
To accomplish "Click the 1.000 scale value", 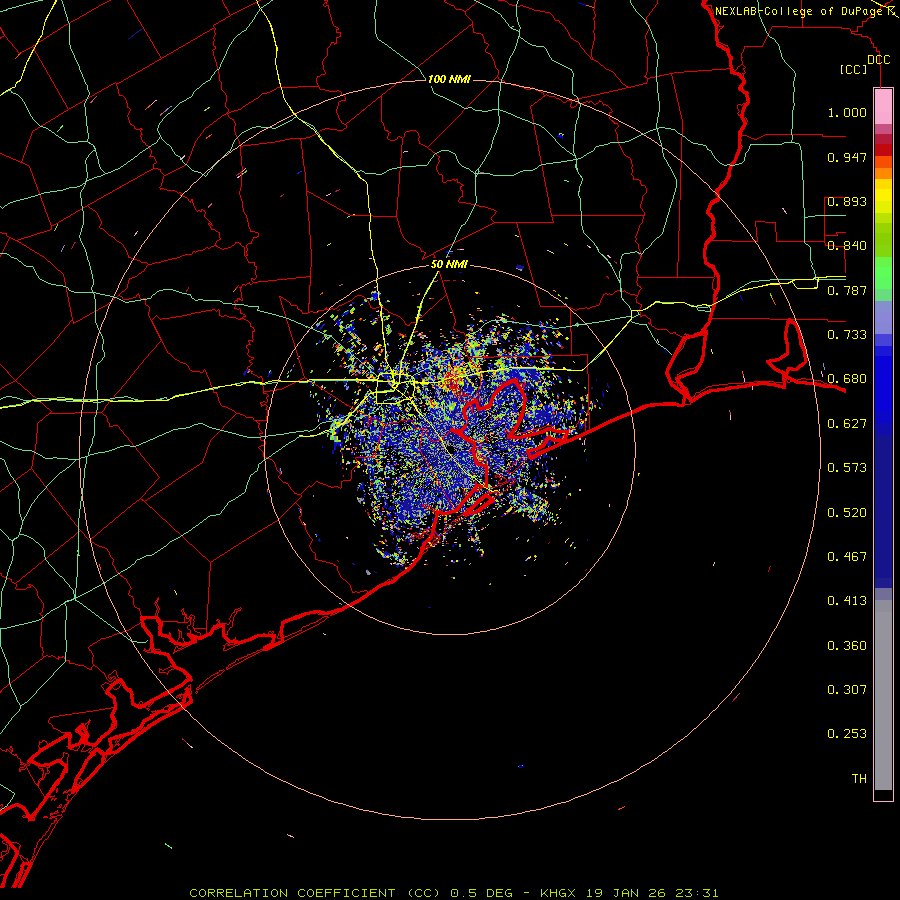I will tap(847, 112).
